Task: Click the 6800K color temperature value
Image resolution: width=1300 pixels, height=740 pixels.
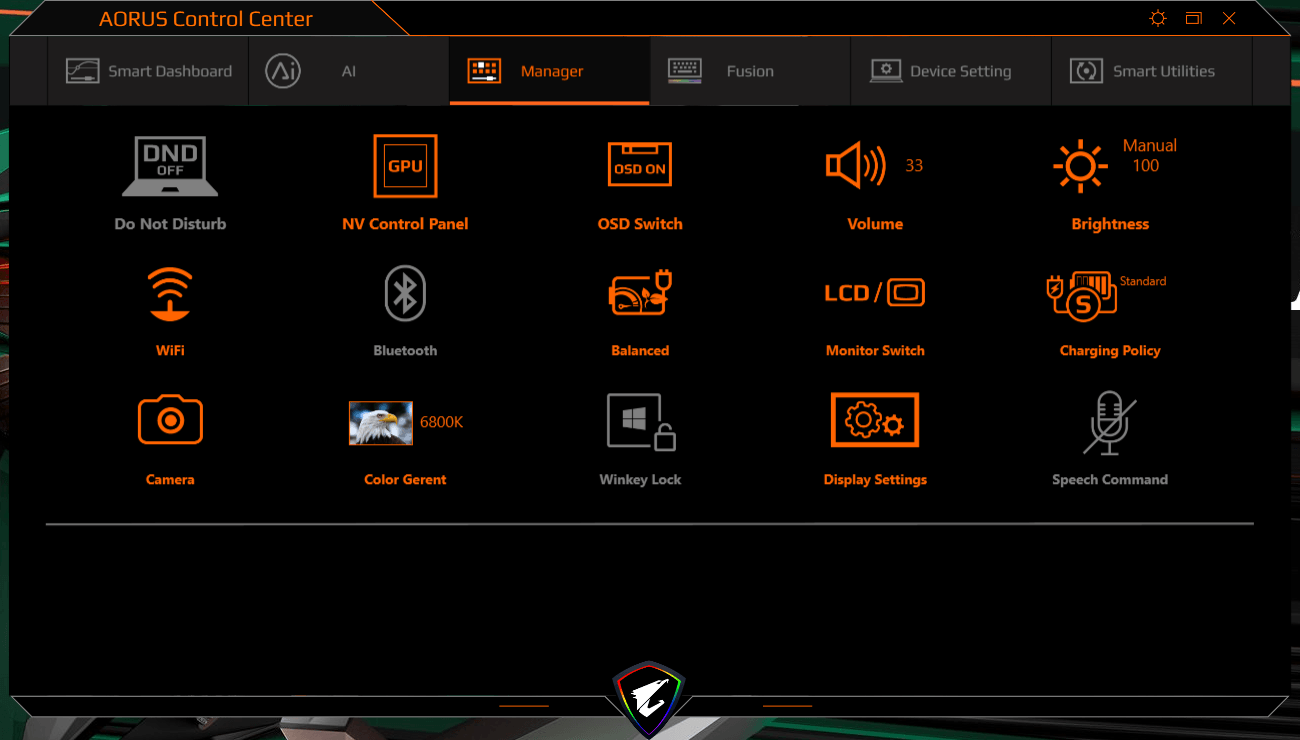Action: [x=441, y=422]
